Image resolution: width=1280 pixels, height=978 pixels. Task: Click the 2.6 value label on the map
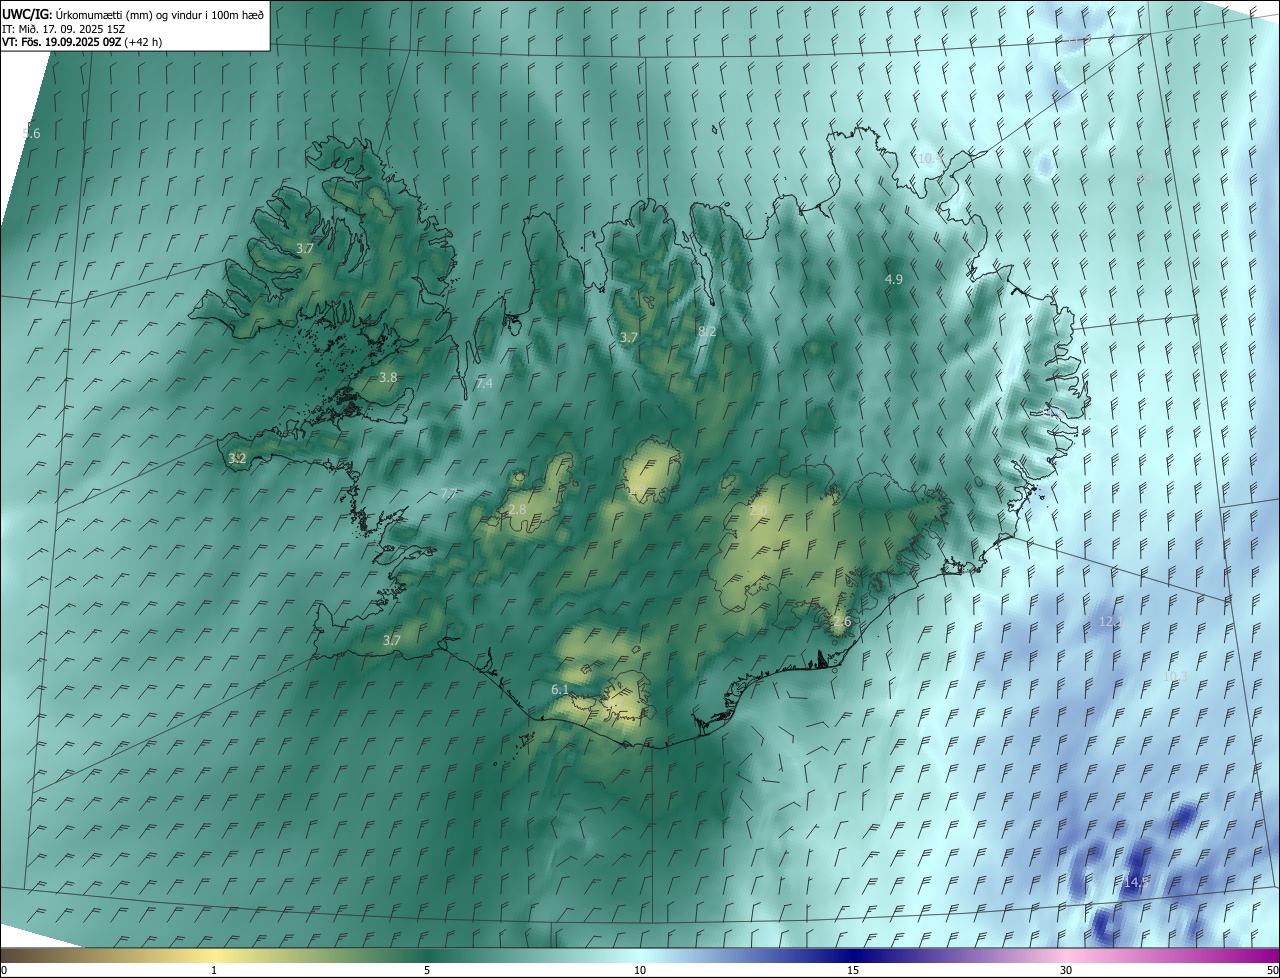[842, 622]
